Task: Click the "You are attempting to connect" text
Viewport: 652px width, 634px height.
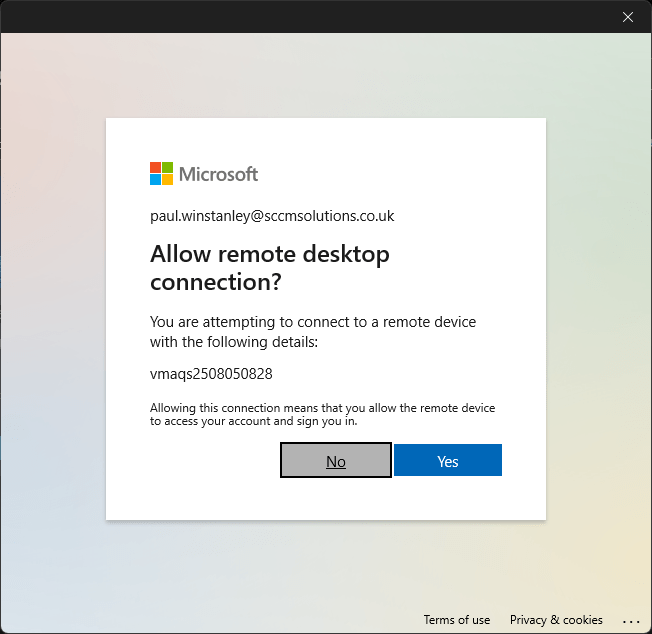Action: [312, 331]
